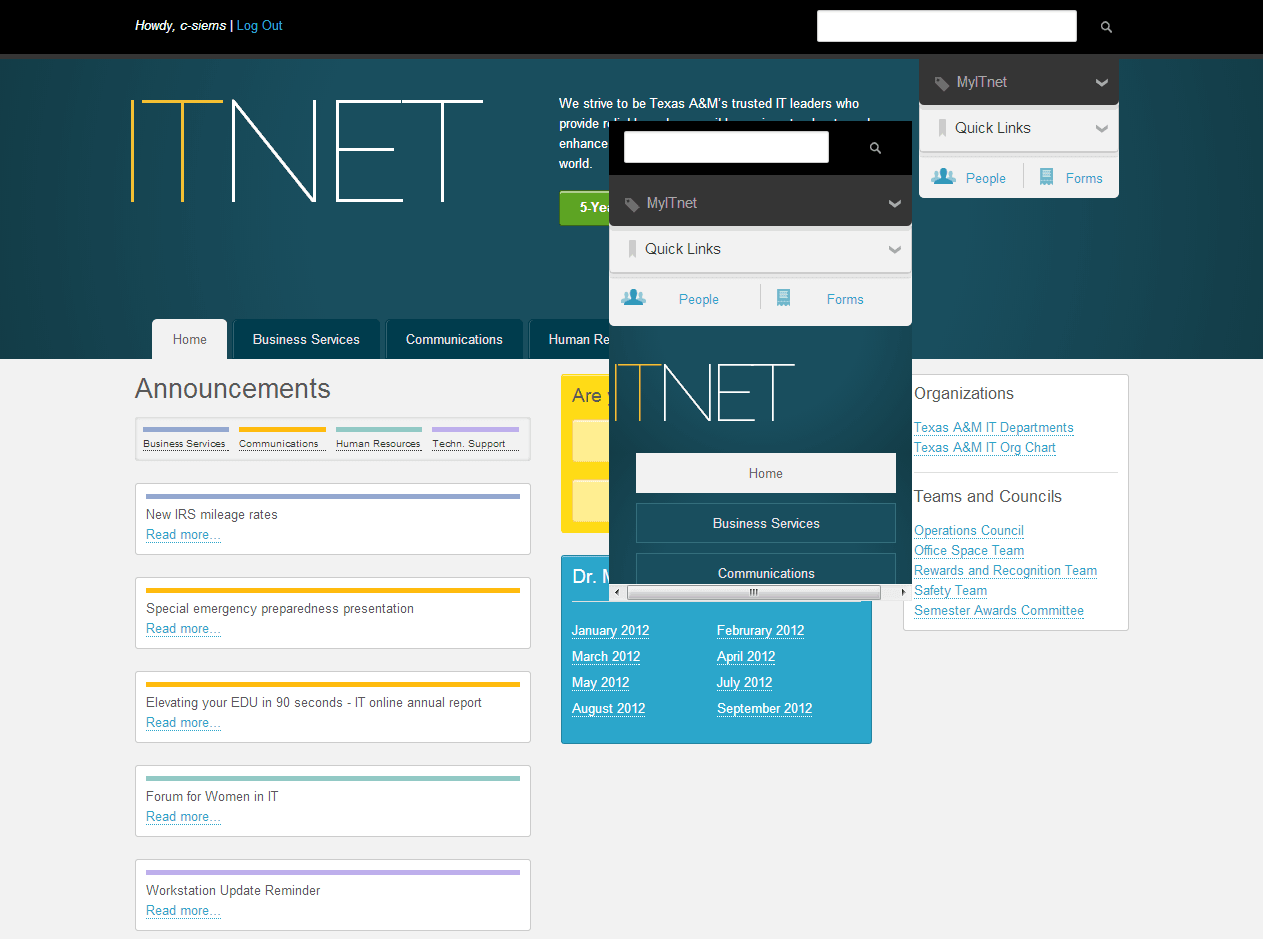Open the Februrary 2012 archive link
Image resolution: width=1263 pixels, height=939 pixels.
pos(760,631)
